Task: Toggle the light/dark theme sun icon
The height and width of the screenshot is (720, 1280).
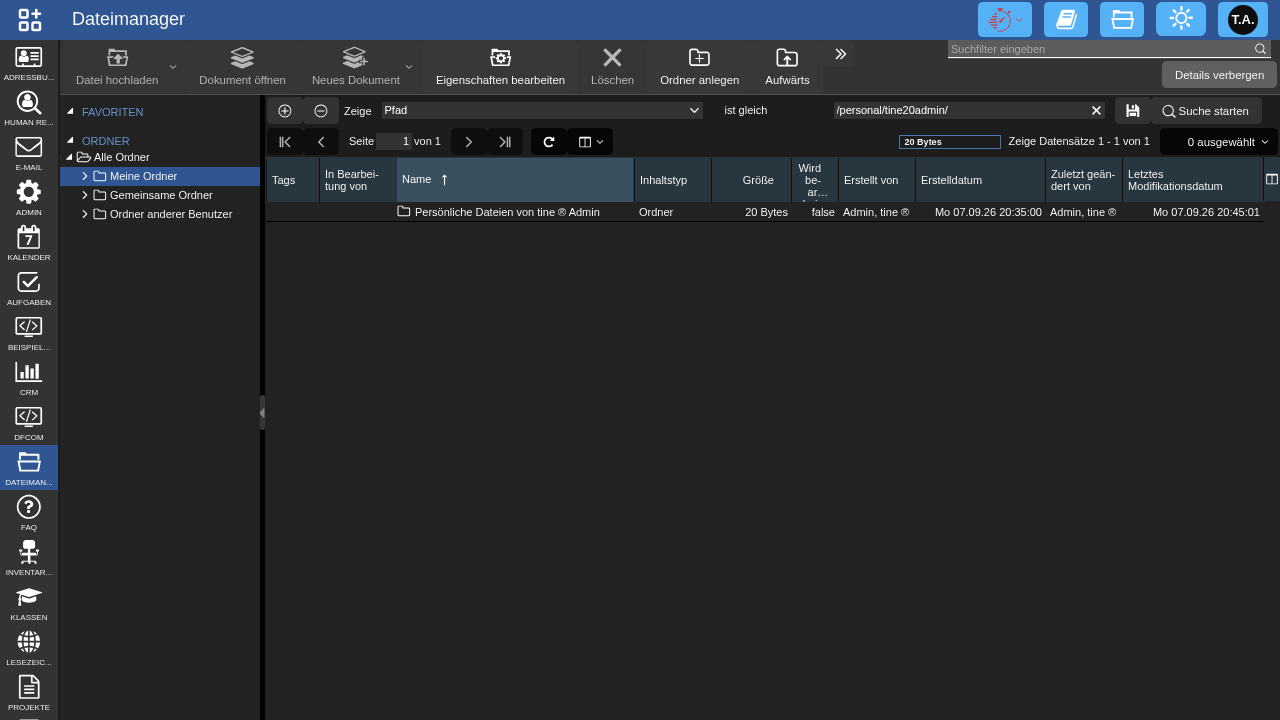Action: click(1181, 19)
